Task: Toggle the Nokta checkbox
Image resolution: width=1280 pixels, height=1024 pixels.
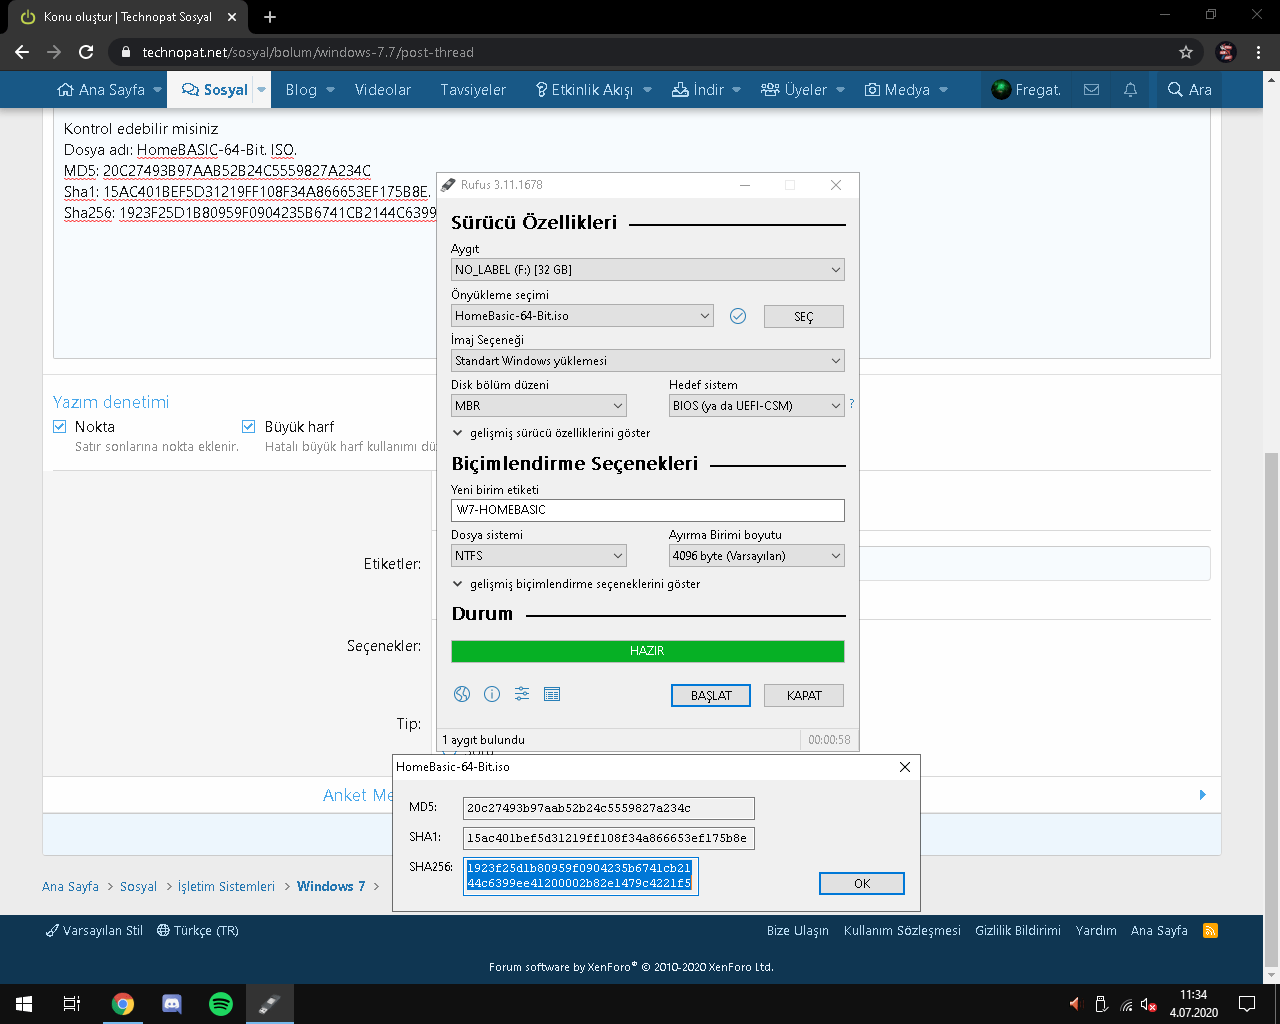Action: tap(60, 426)
